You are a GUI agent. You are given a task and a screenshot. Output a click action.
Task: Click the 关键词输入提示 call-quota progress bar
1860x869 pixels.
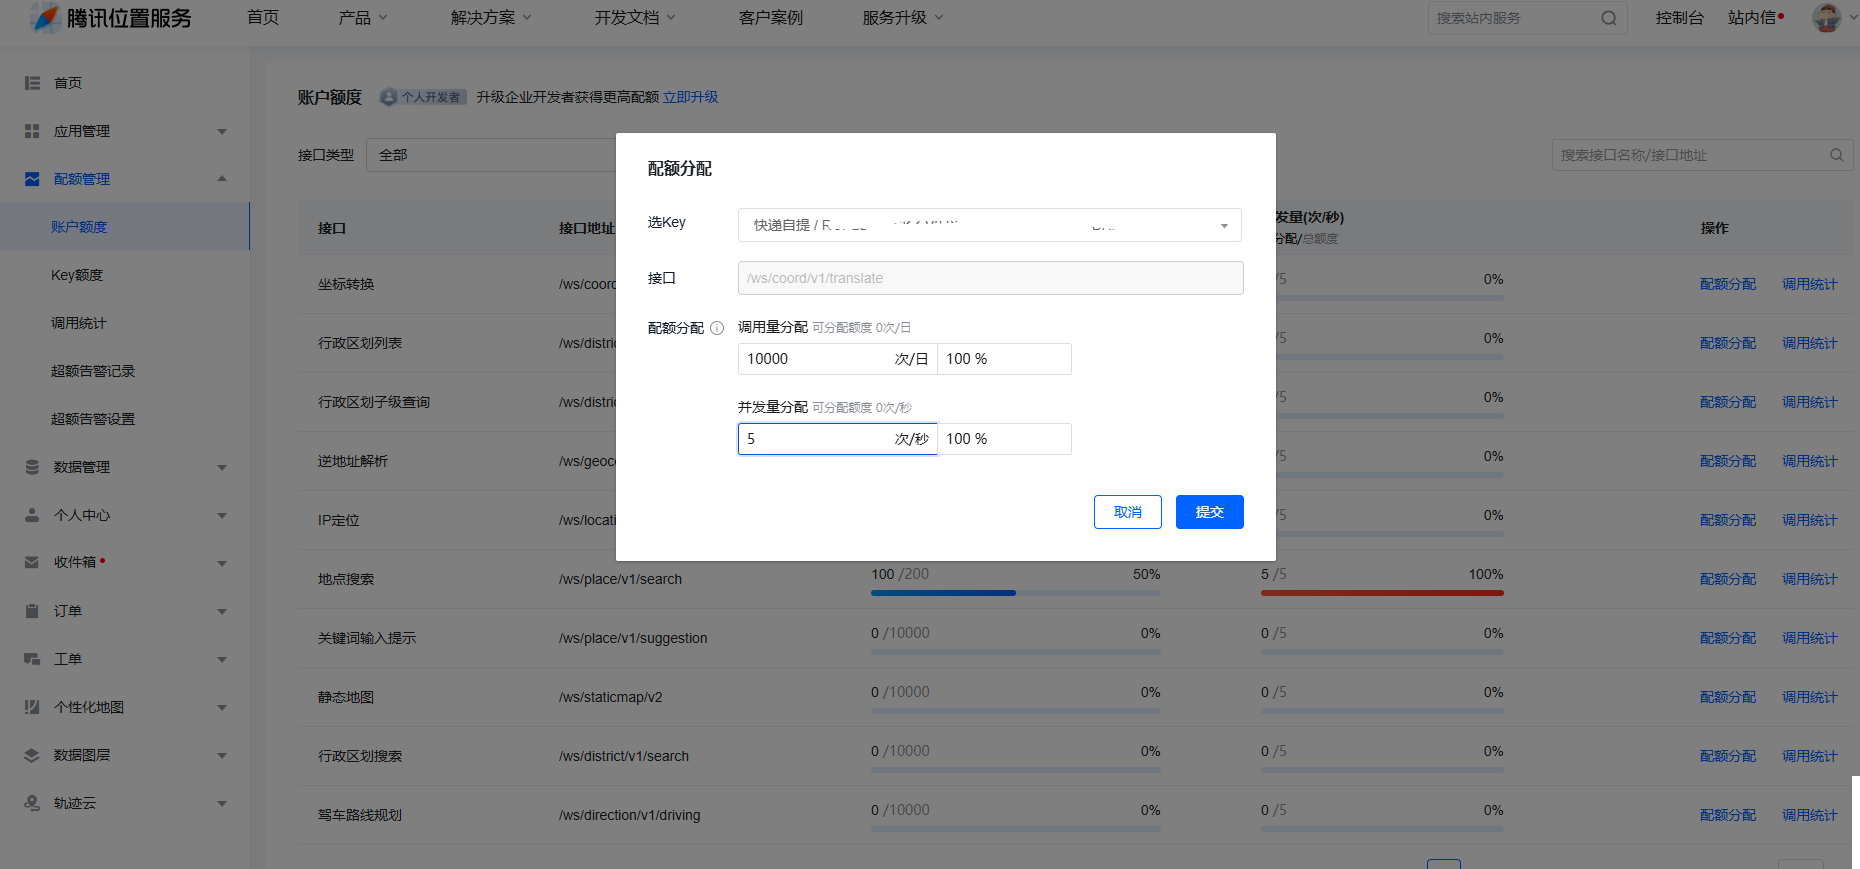(1016, 652)
